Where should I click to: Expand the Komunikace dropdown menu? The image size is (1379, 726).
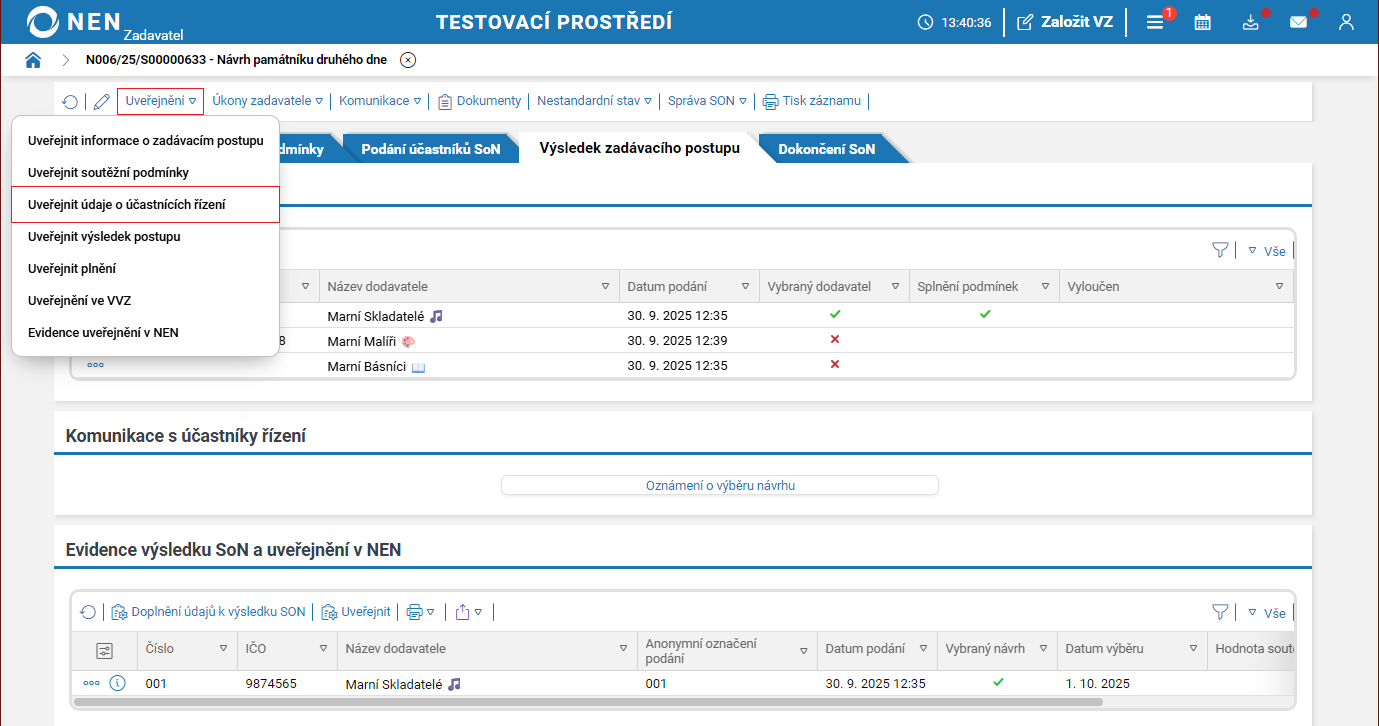click(x=380, y=101)
